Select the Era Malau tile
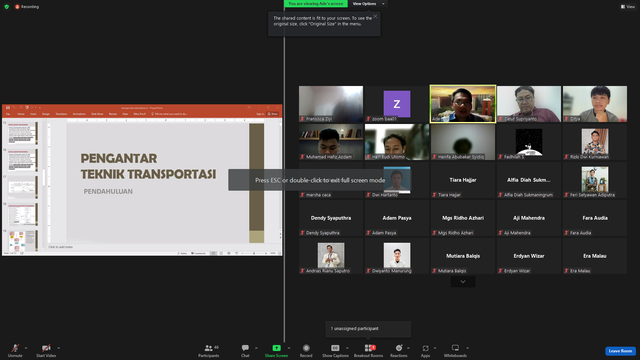 [x=595, y=256]
